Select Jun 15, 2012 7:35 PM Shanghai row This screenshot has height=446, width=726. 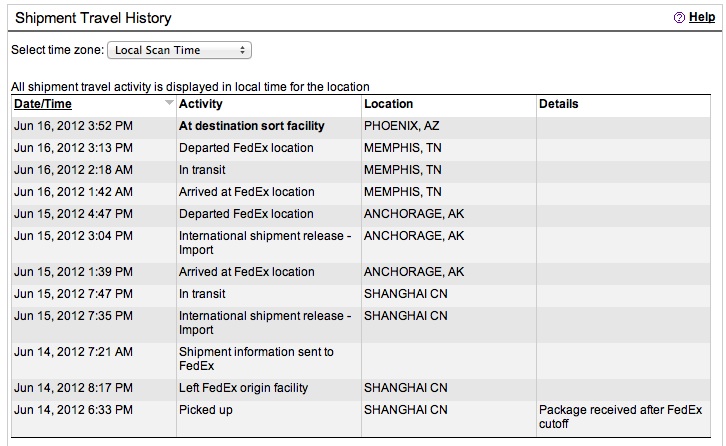361,323
